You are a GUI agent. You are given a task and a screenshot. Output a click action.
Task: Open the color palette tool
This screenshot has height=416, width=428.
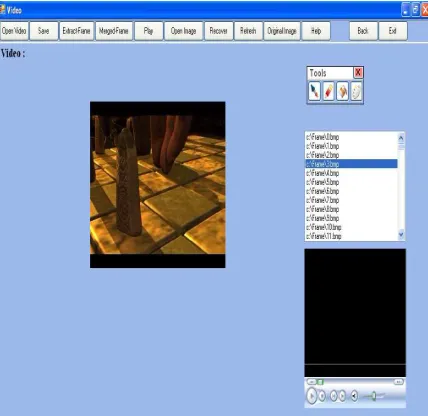tap(356, 91)
